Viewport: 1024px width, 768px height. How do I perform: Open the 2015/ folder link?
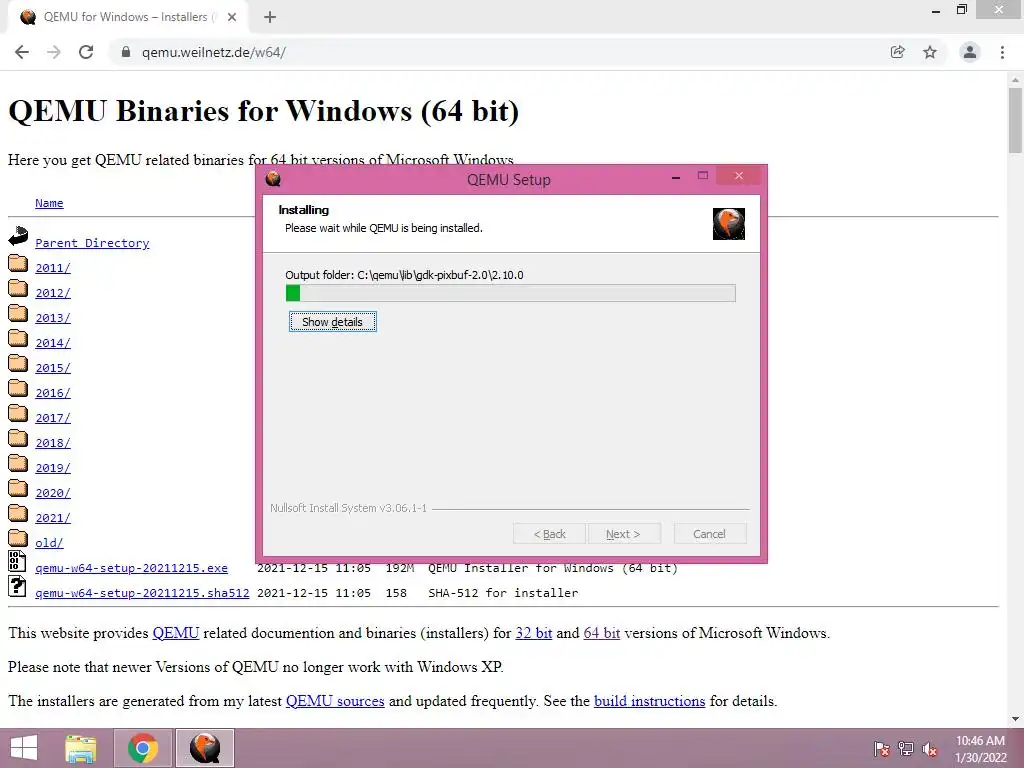[x=53, y=368]
